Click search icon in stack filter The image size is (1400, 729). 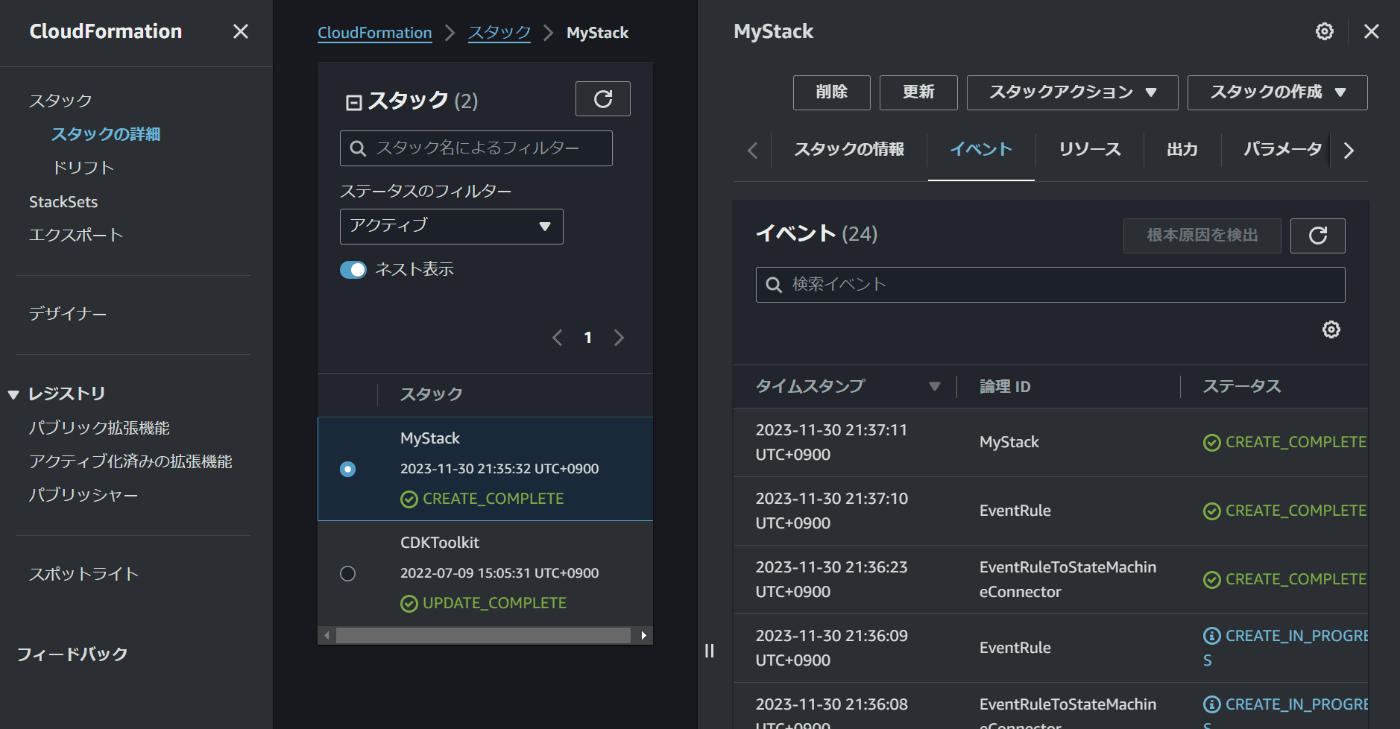click(358, 149)
